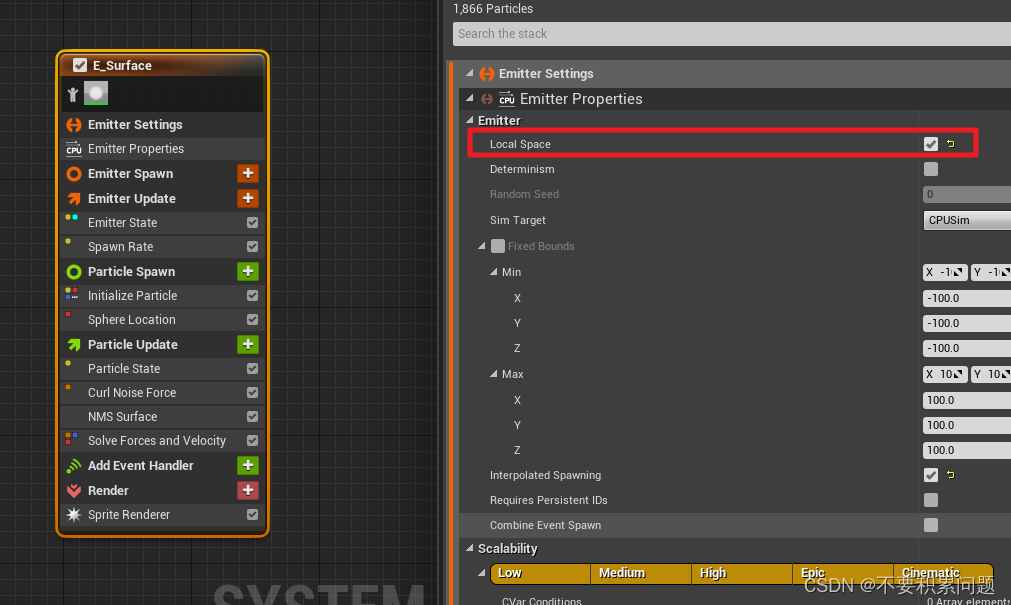Click the orange Emitter Settings icon in the stack header
The height and width of the screenshot is (605, 1011).
[487, 74]
